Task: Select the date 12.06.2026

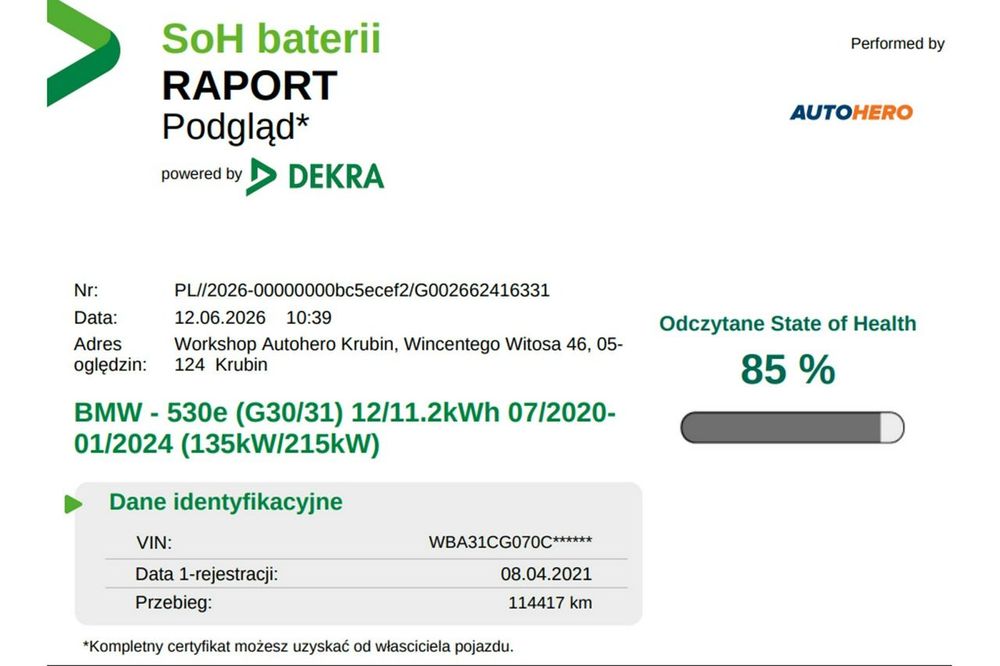Action: (220, 318)
